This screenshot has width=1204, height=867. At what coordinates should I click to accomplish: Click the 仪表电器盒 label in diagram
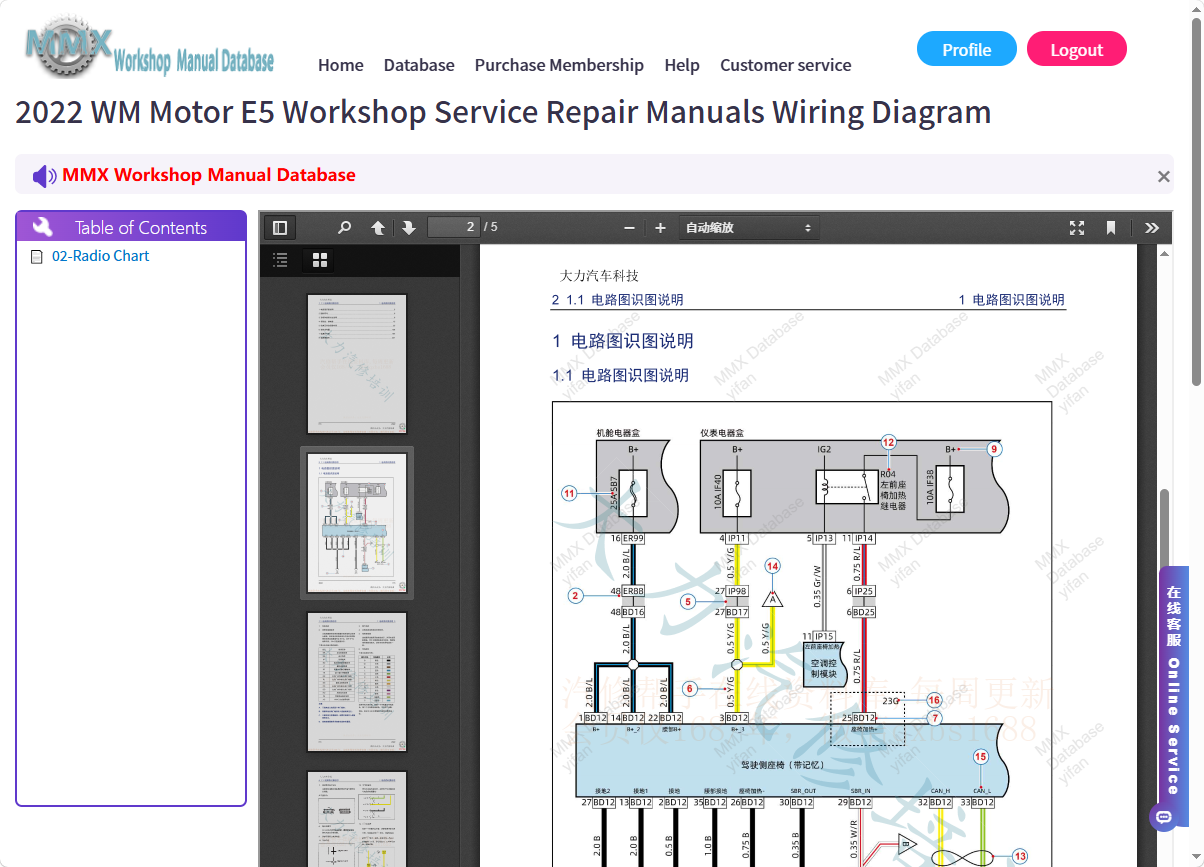coord(722,434)
